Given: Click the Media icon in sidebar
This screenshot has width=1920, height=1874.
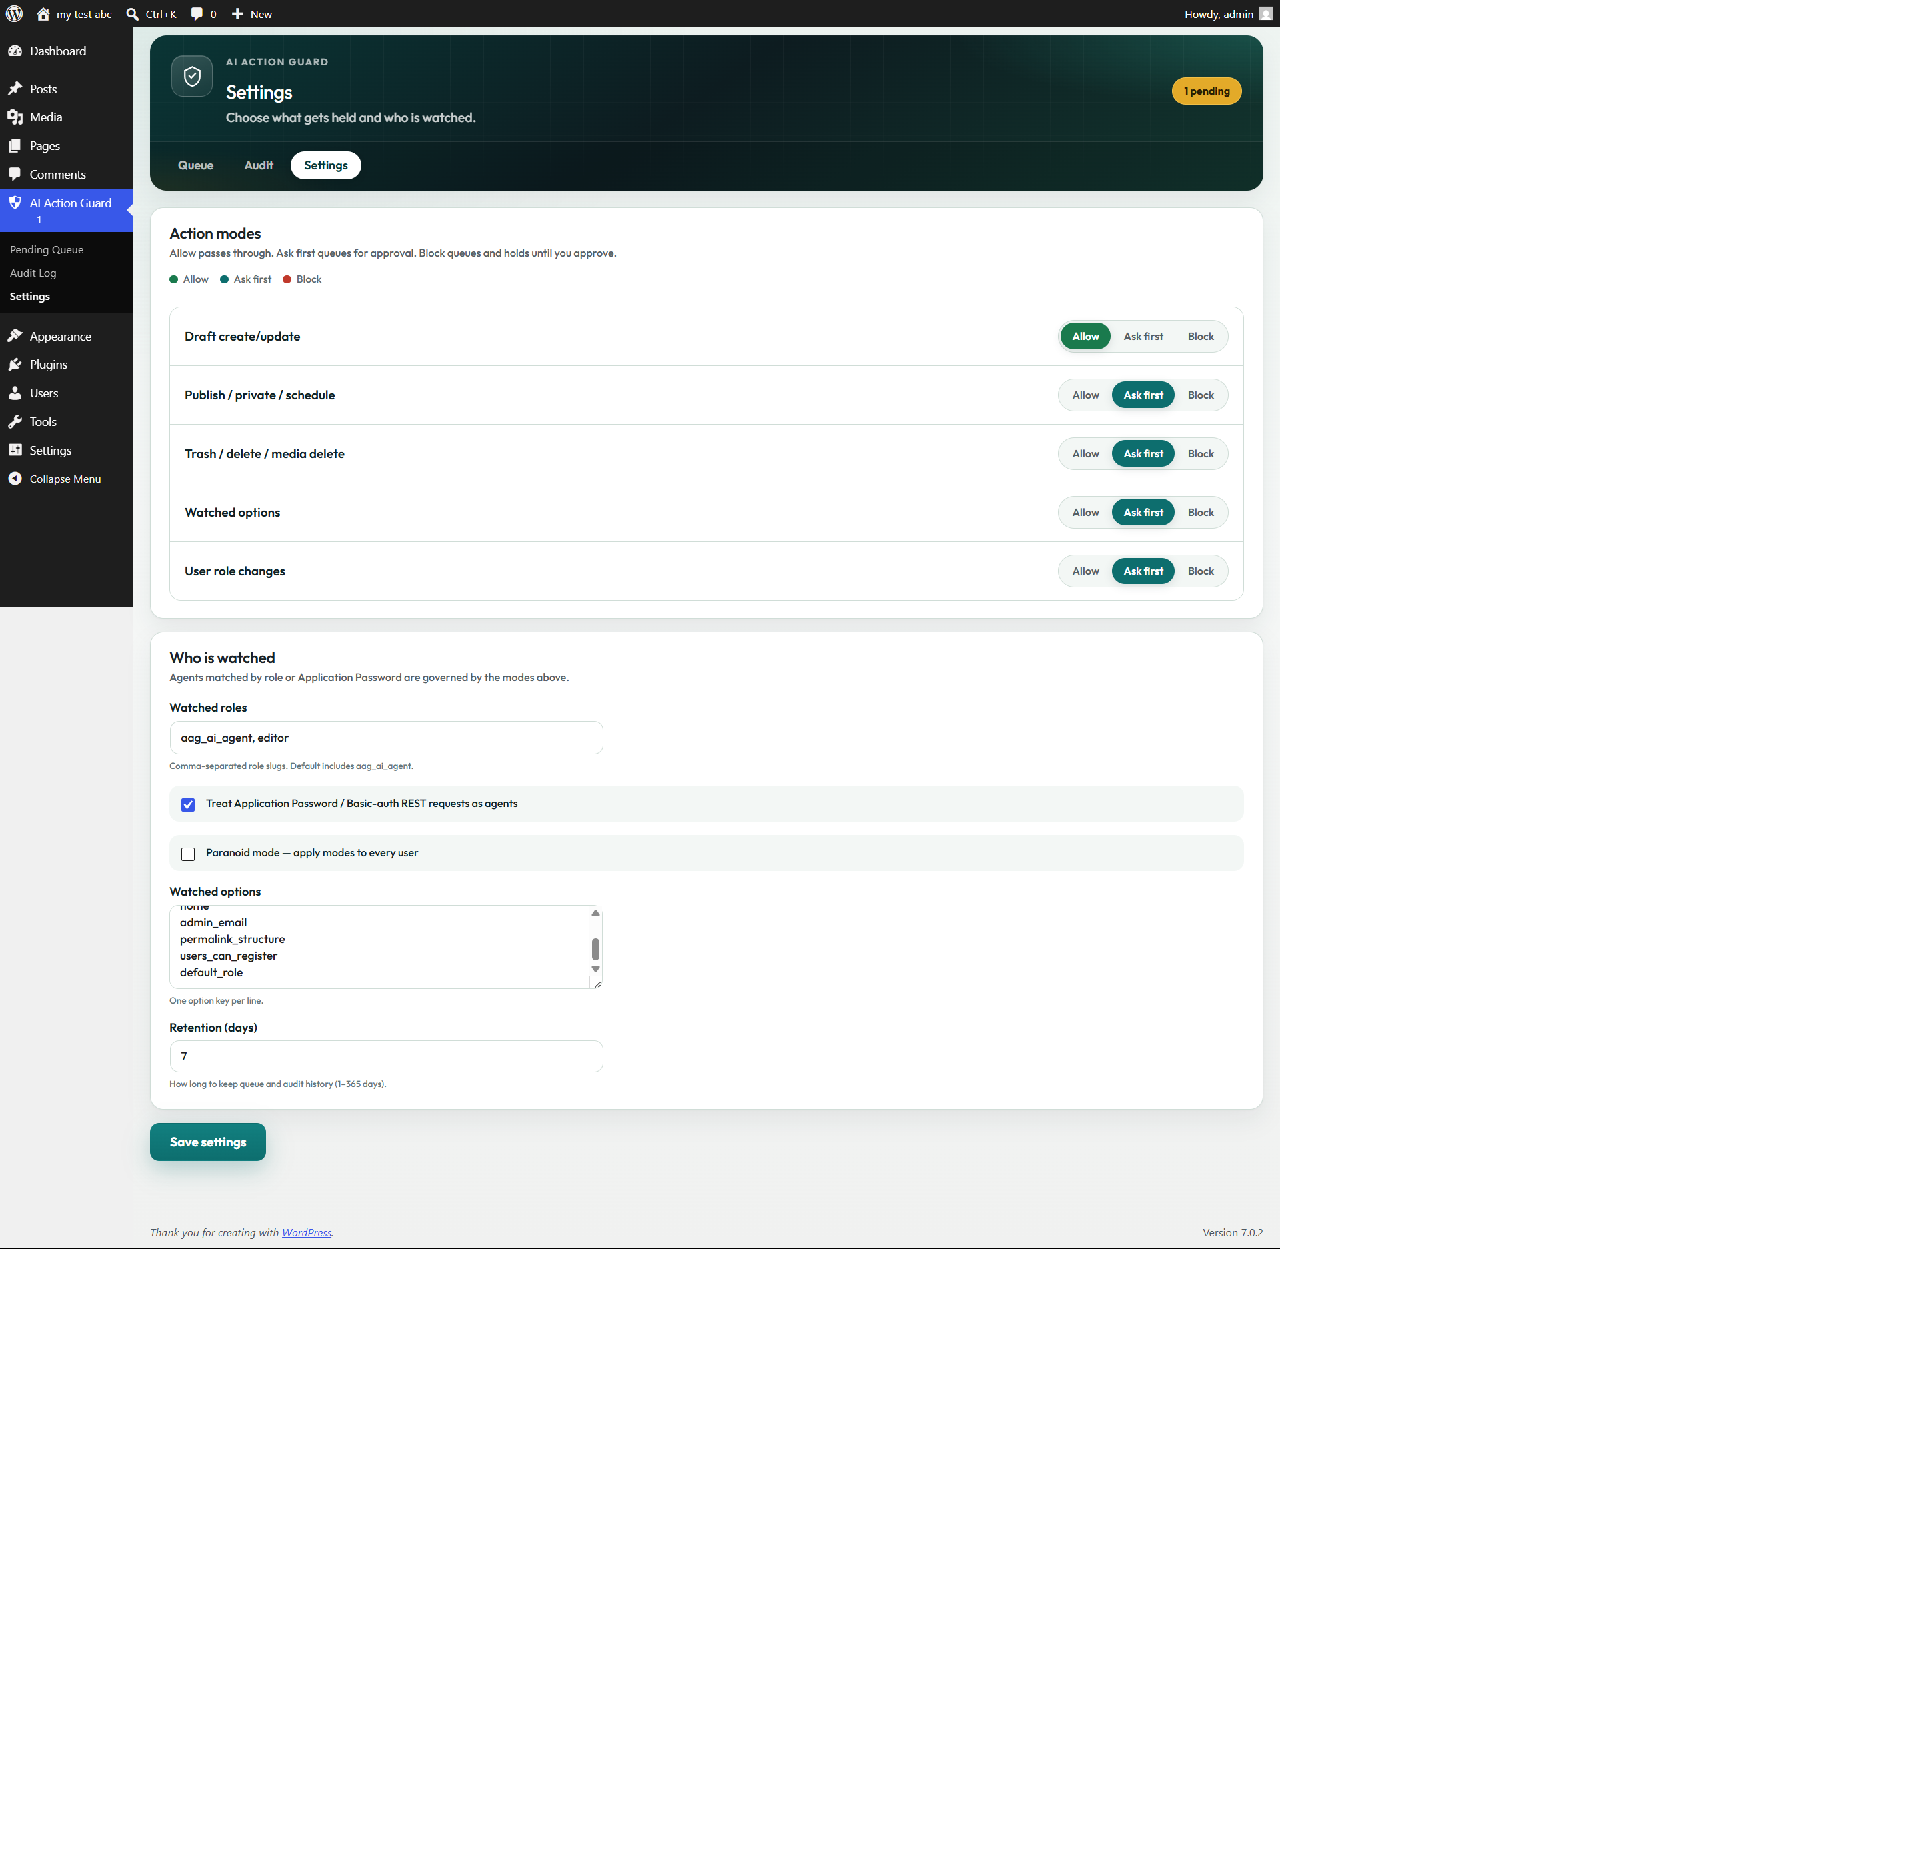Looking at the screenshot, I should [x=15, y=117].
